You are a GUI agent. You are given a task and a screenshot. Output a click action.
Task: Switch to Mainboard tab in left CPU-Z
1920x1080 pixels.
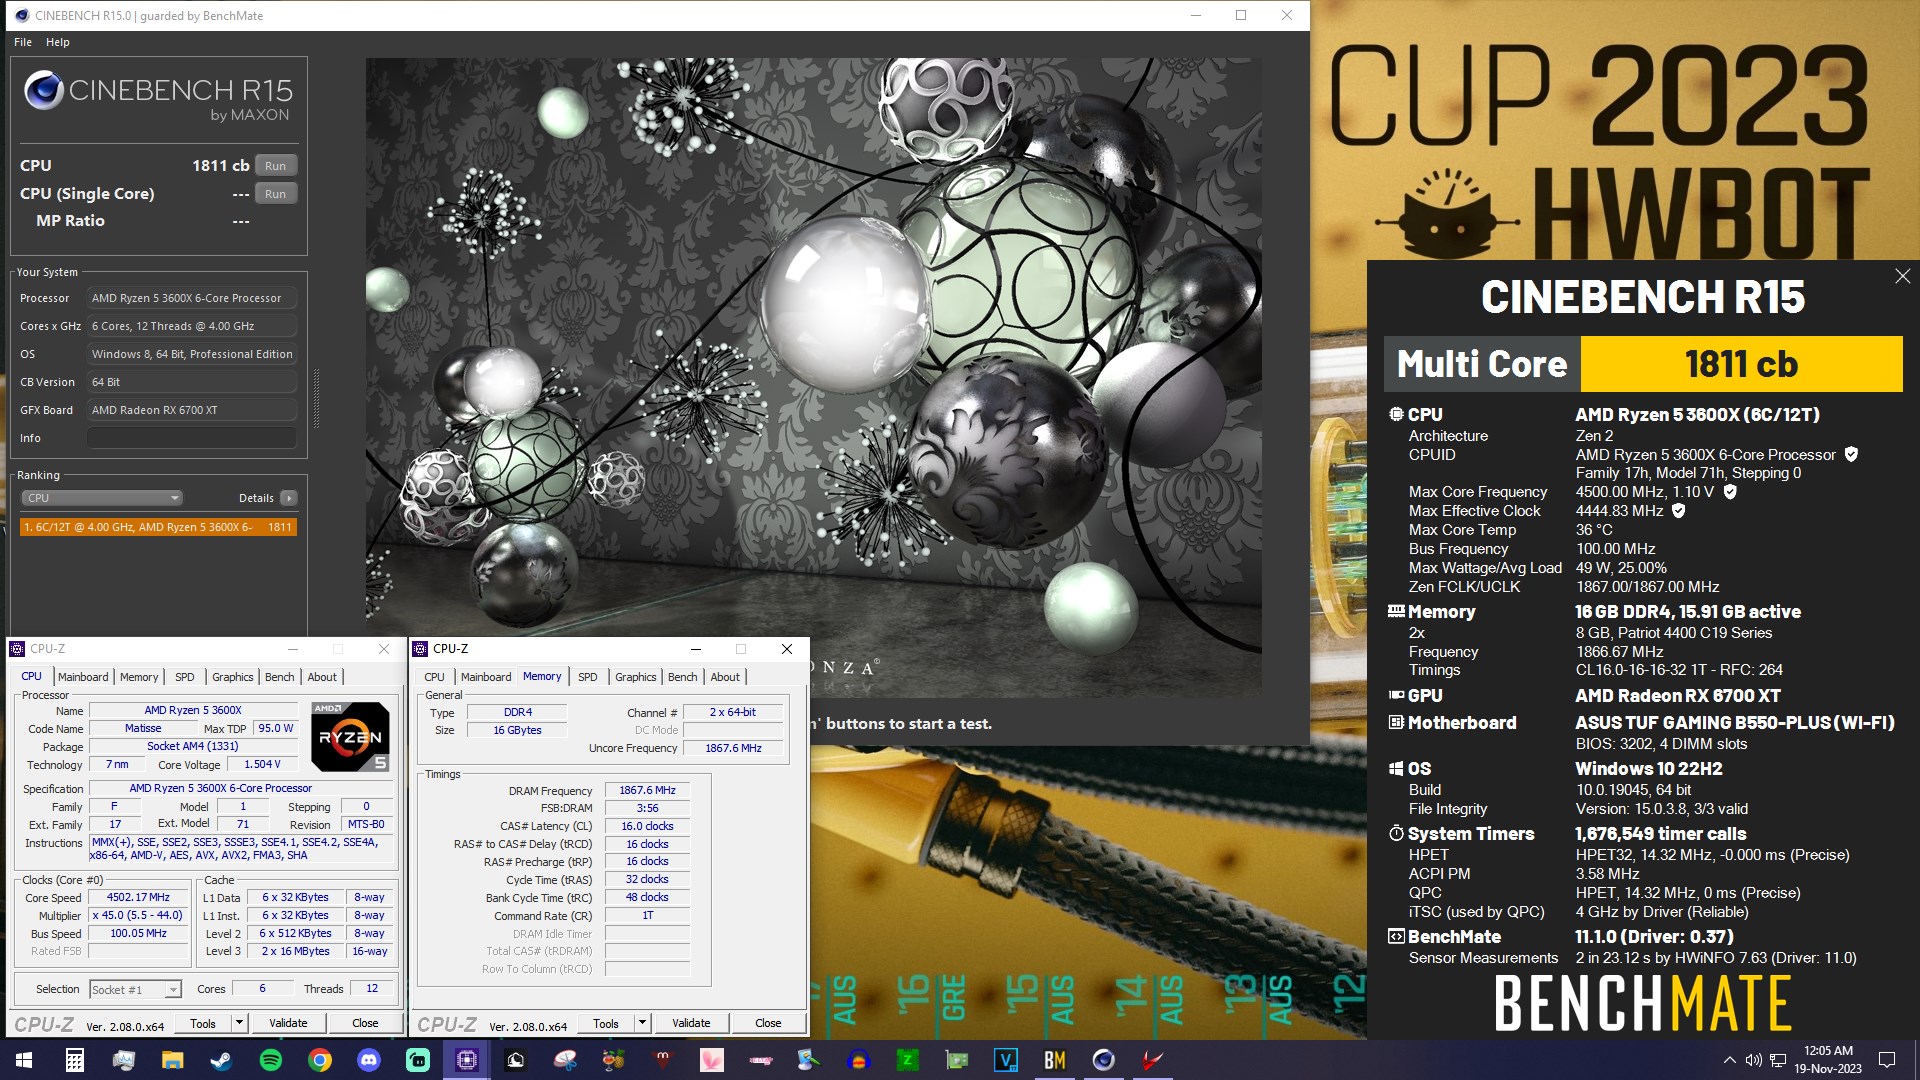[x=83, y=677]
